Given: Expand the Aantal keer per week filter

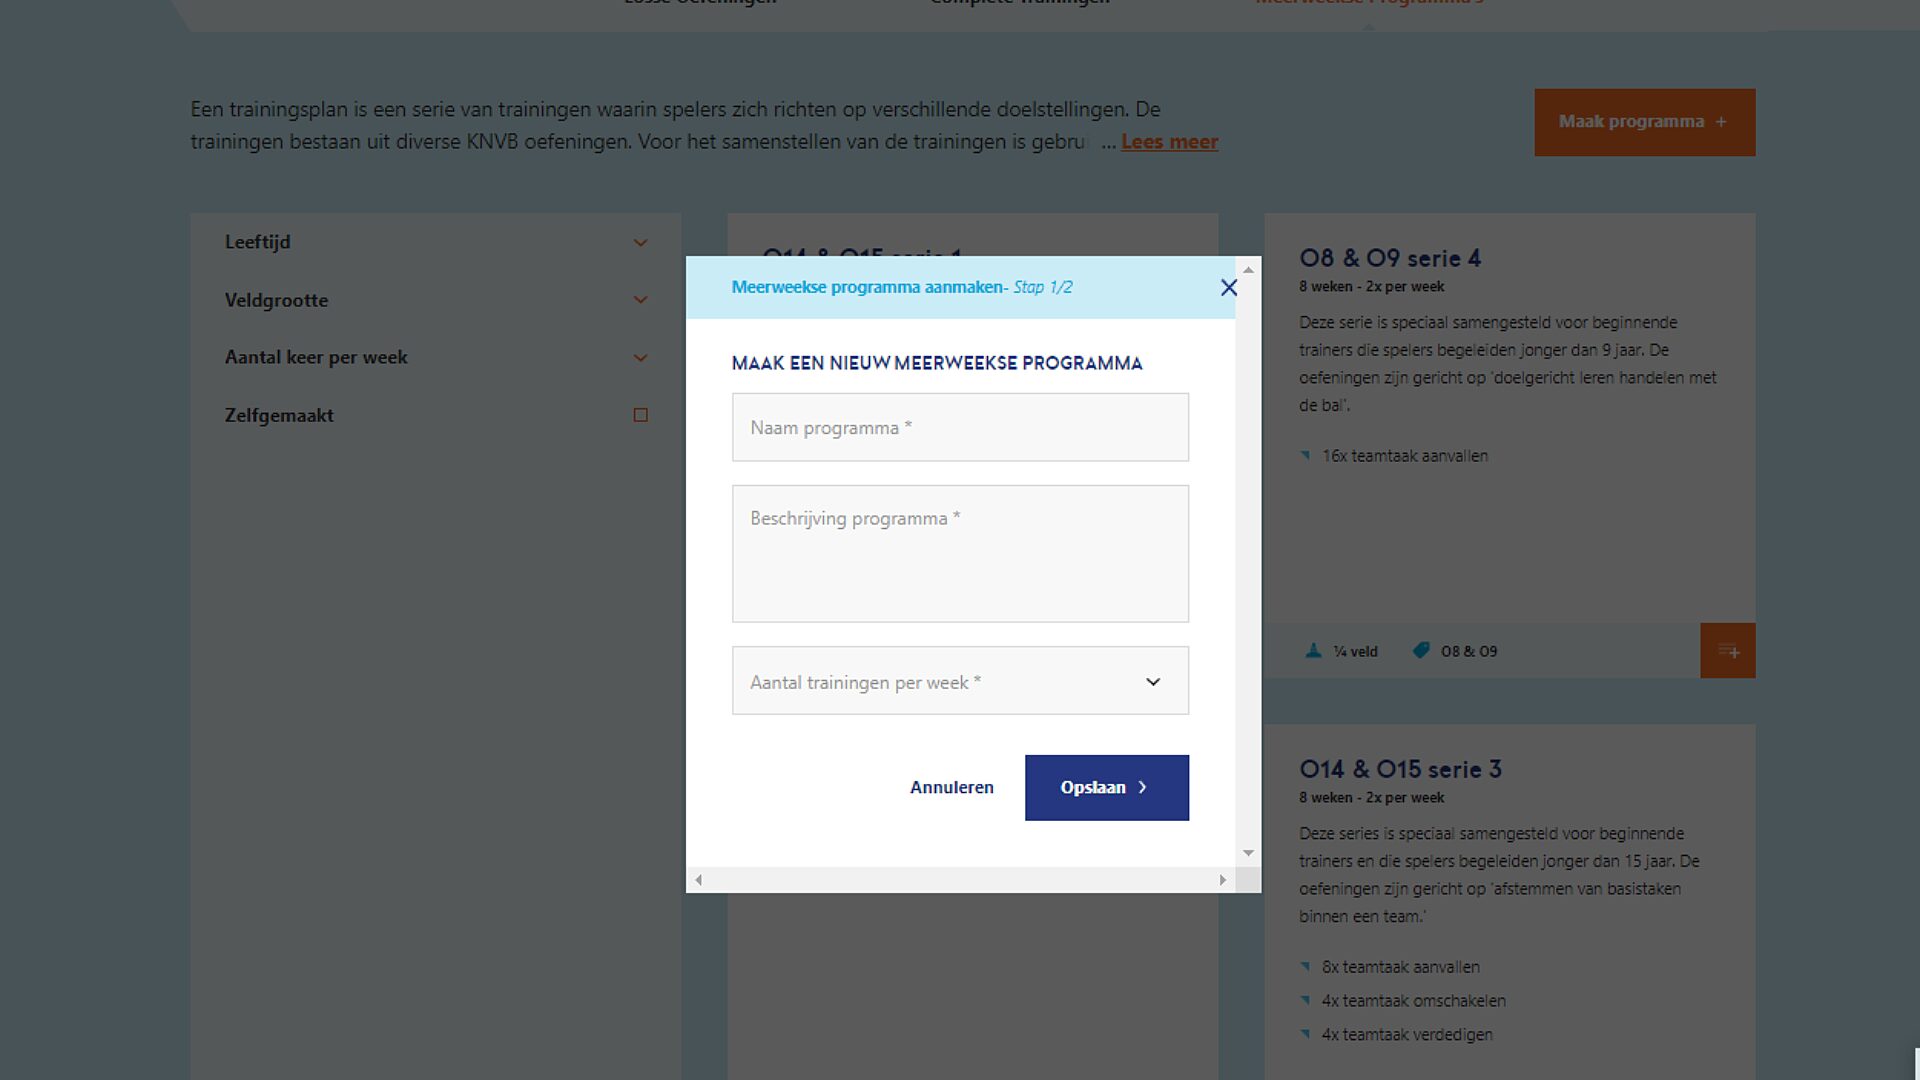Looking at the screenshot, I should tap(639, 357).
